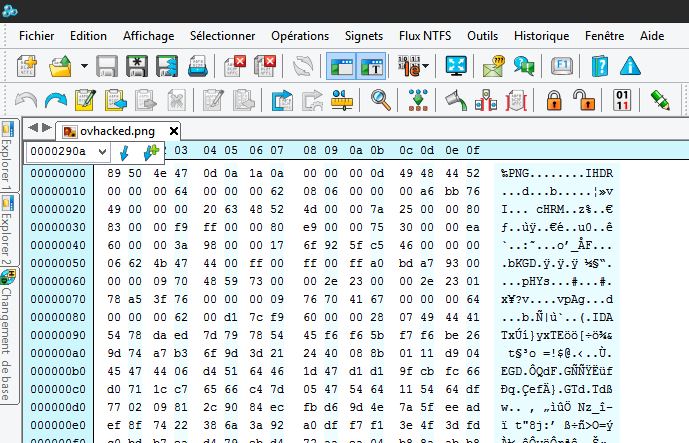Click the Save As floppy icon with star

137,66
